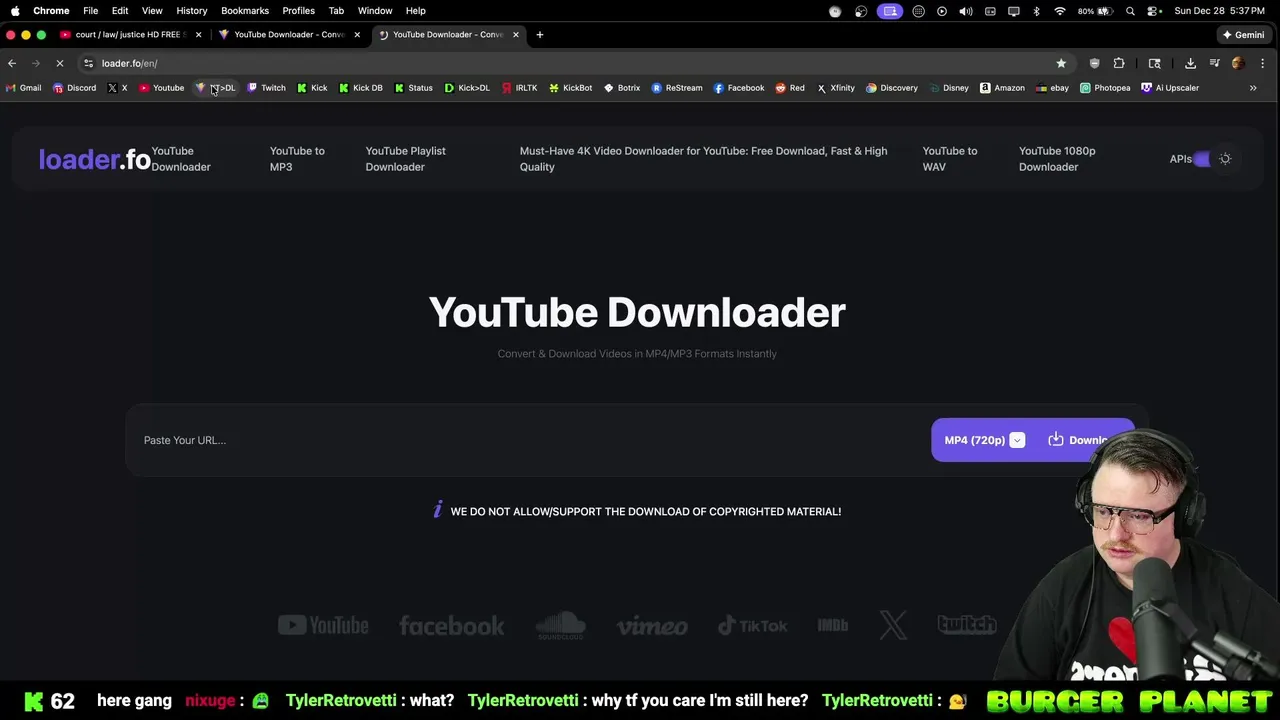This screenshot has width=1280, height=720.
Task: Click the shield extension icon
Action: (x=1094, y=63)
